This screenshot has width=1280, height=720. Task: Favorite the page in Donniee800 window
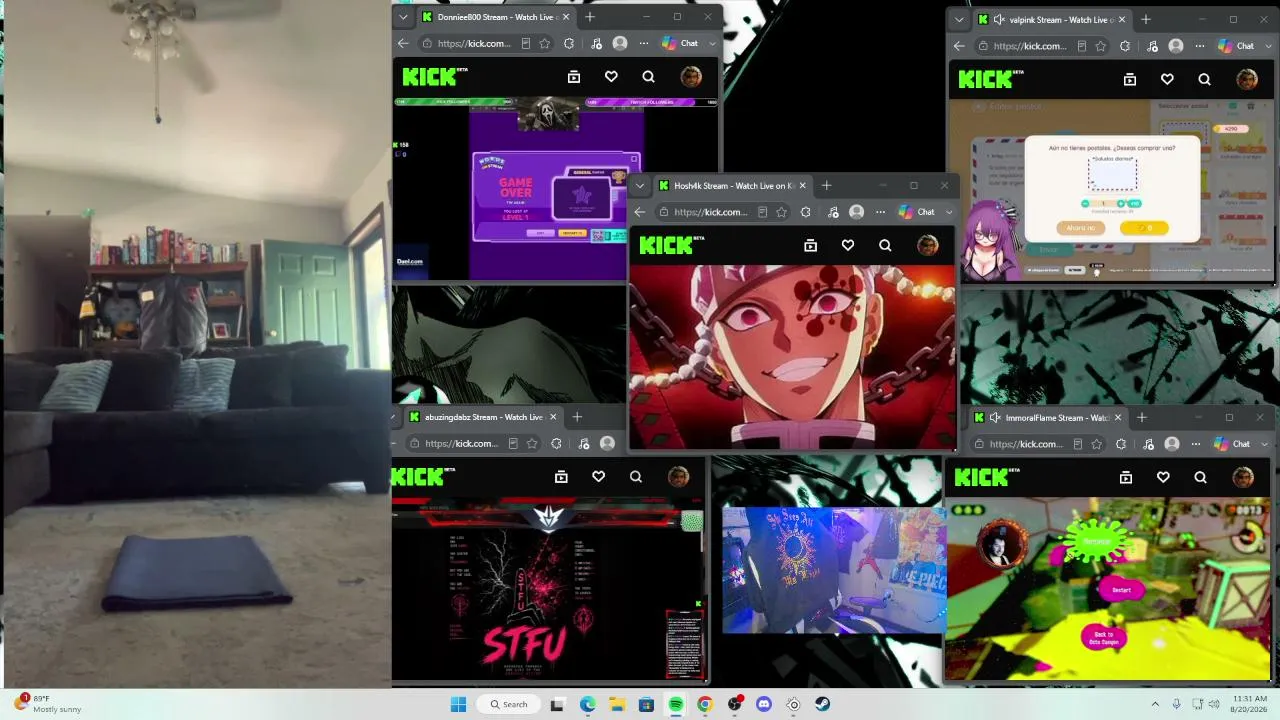point(544,44)
